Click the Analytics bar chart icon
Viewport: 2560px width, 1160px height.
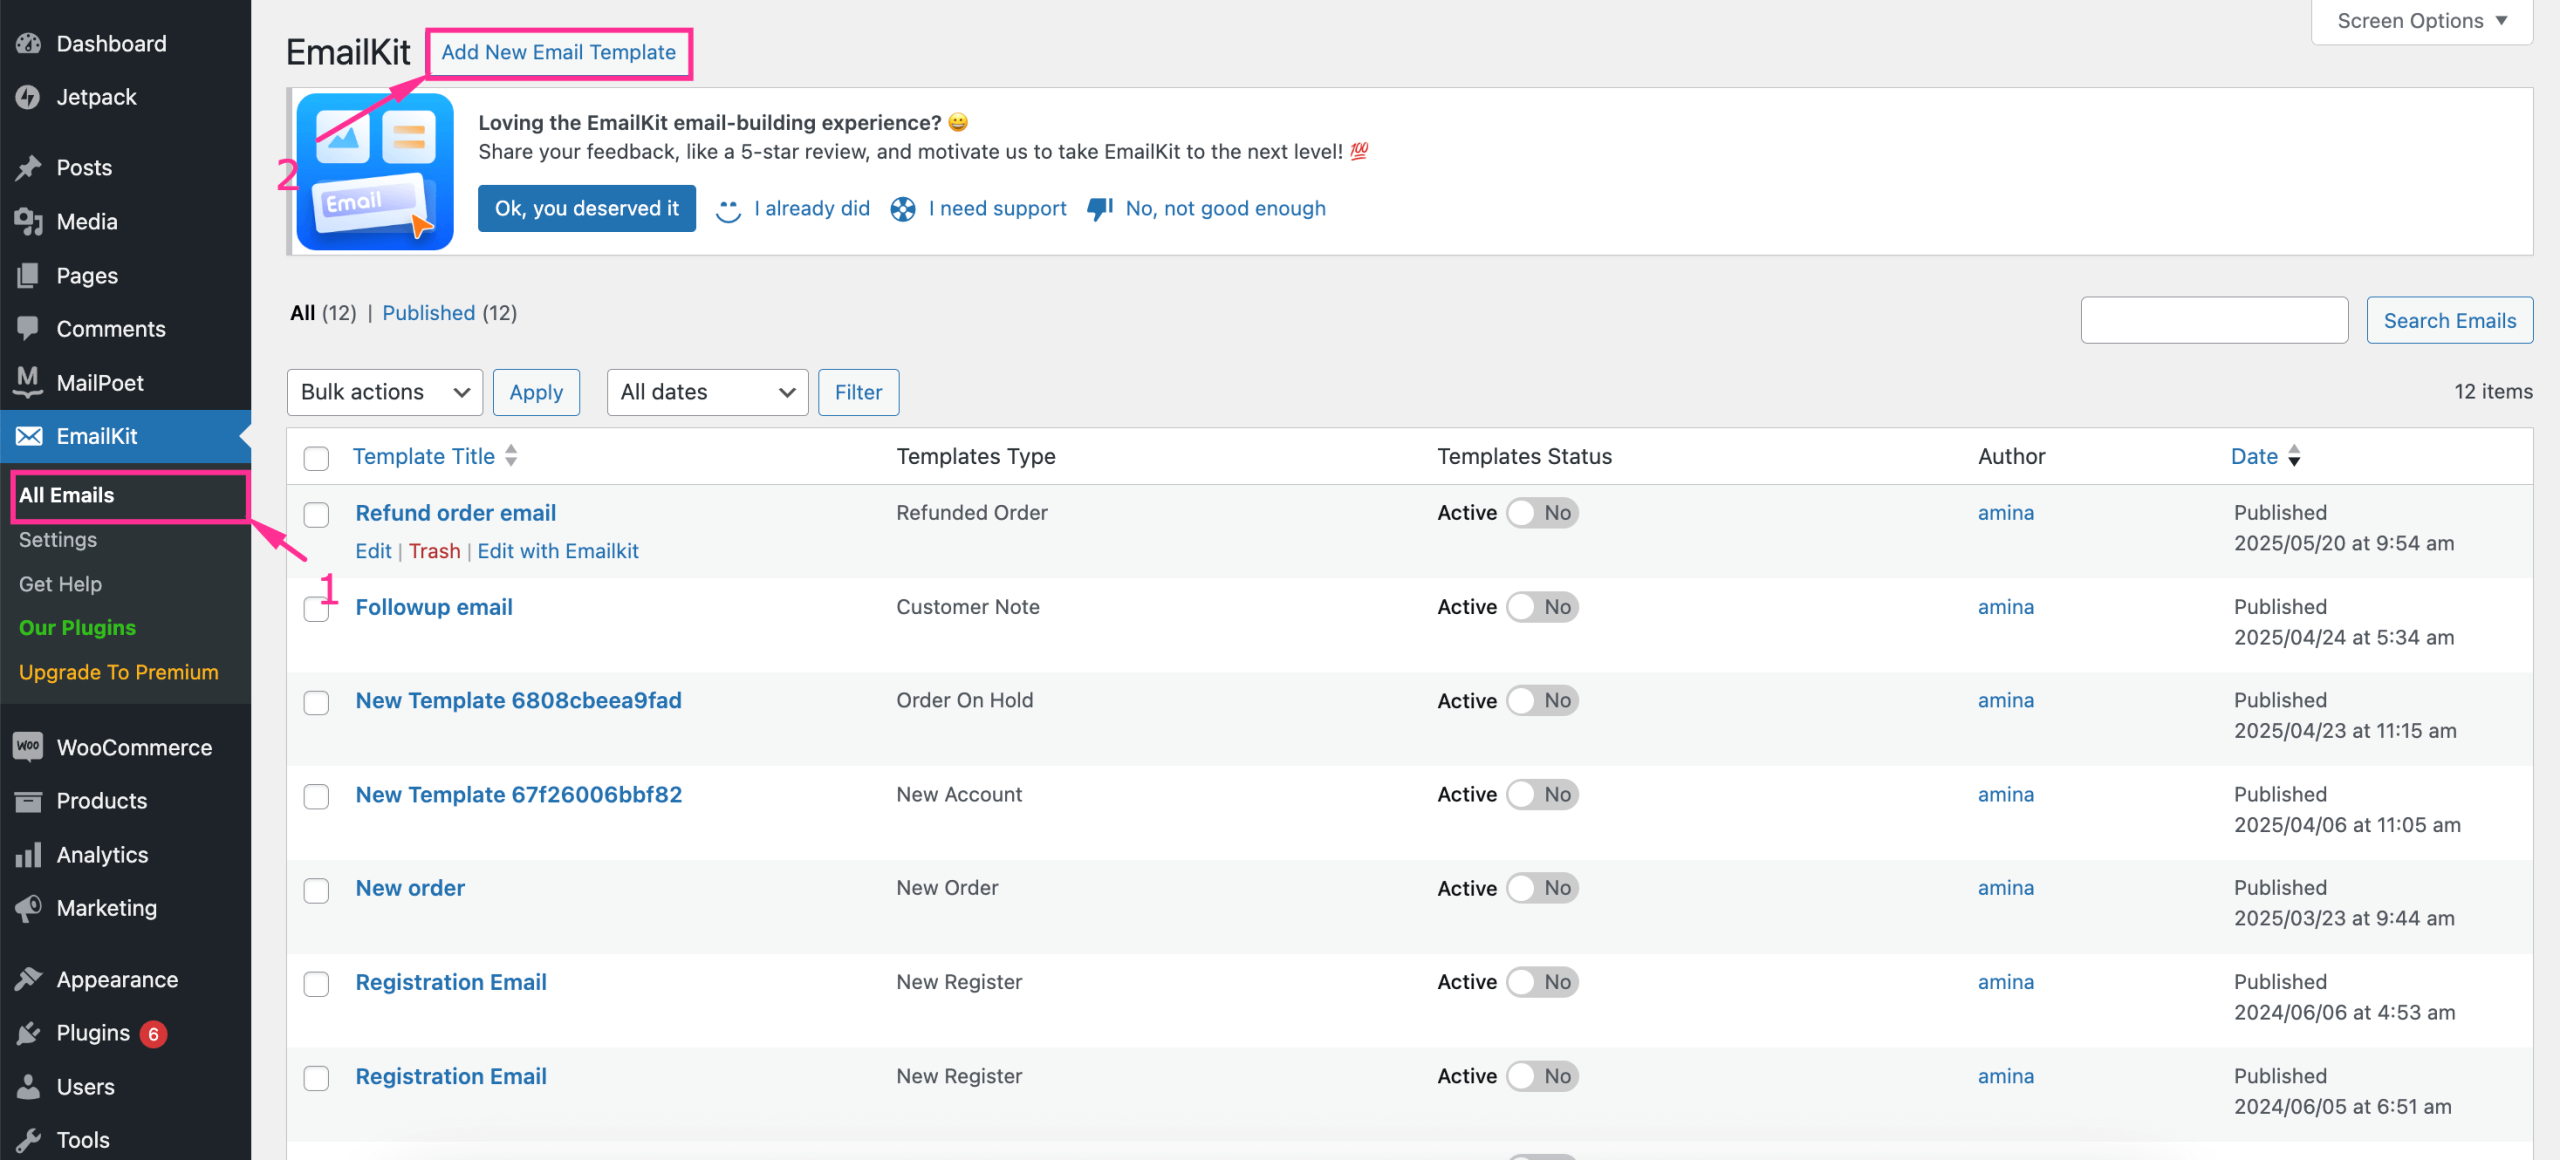28,855
